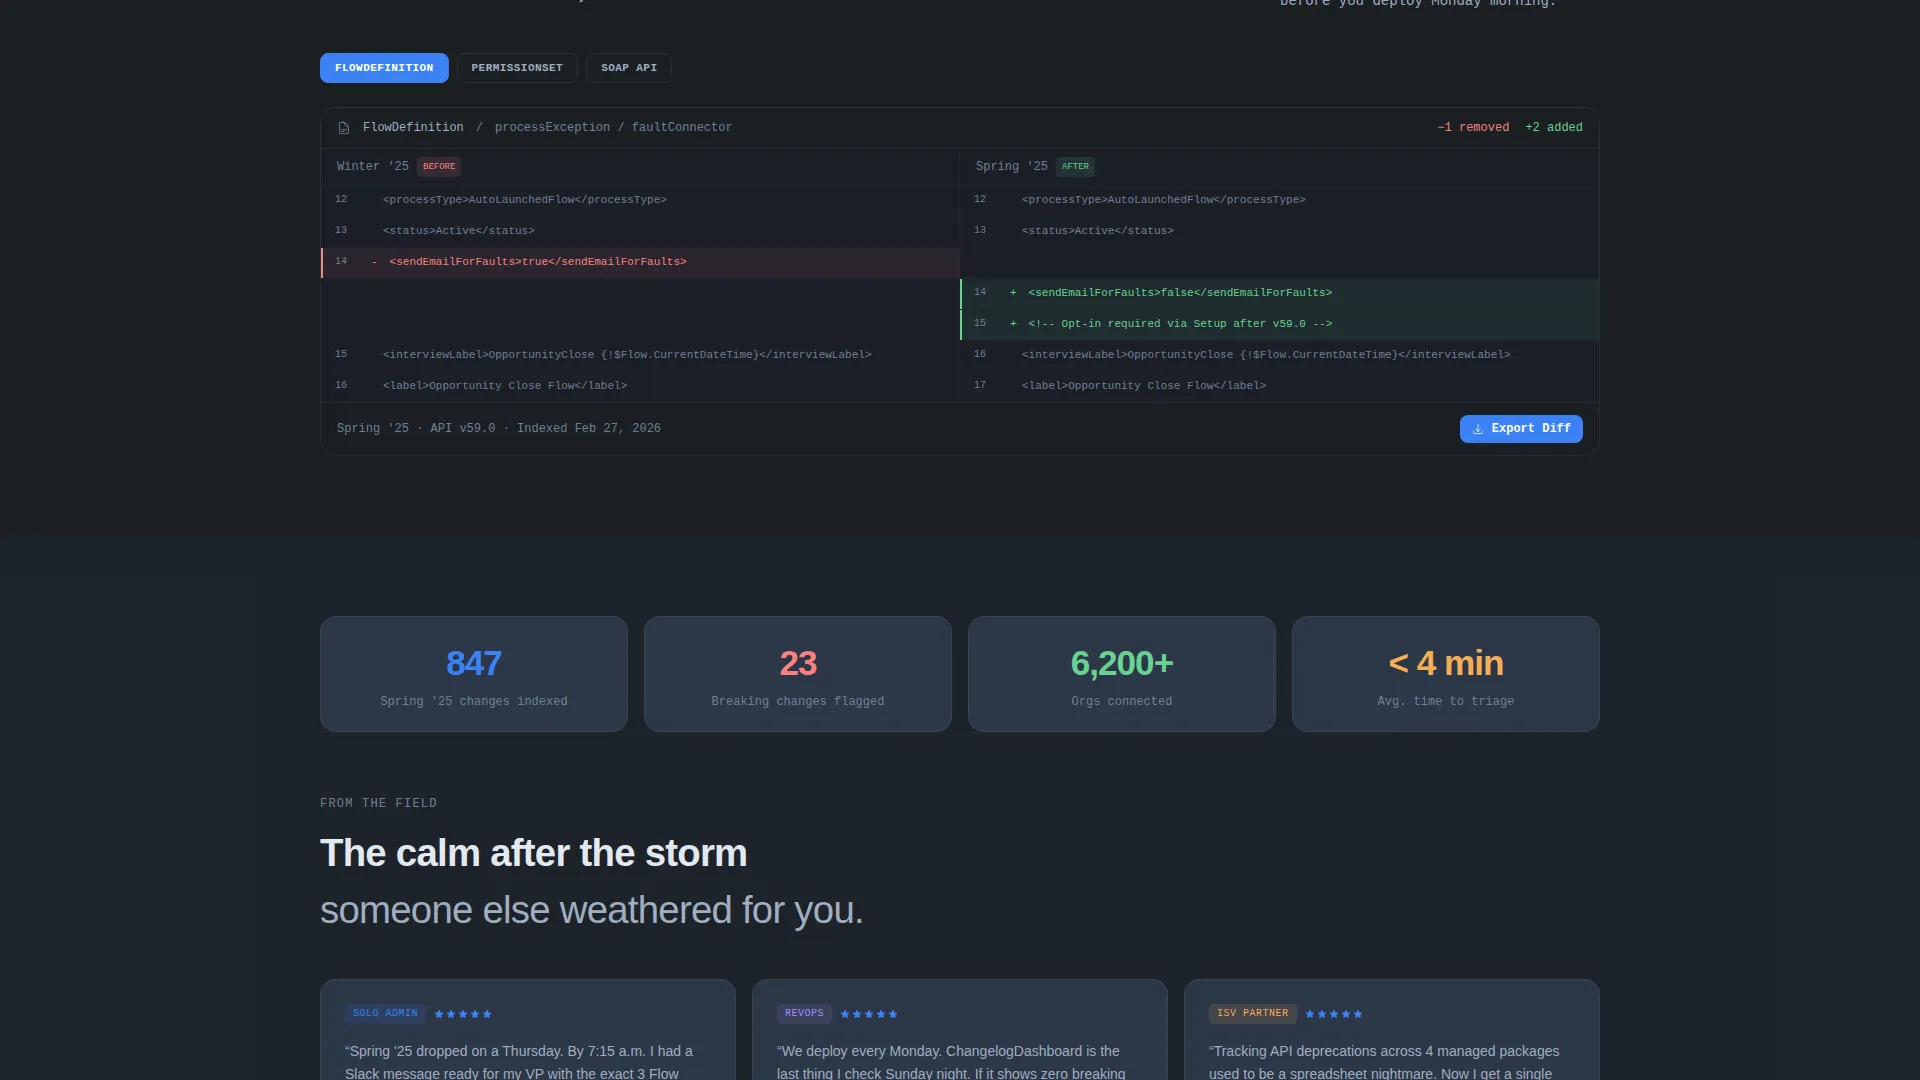
Task: Select the FLOWDEFINITION tab
Action: click(384, 68)
